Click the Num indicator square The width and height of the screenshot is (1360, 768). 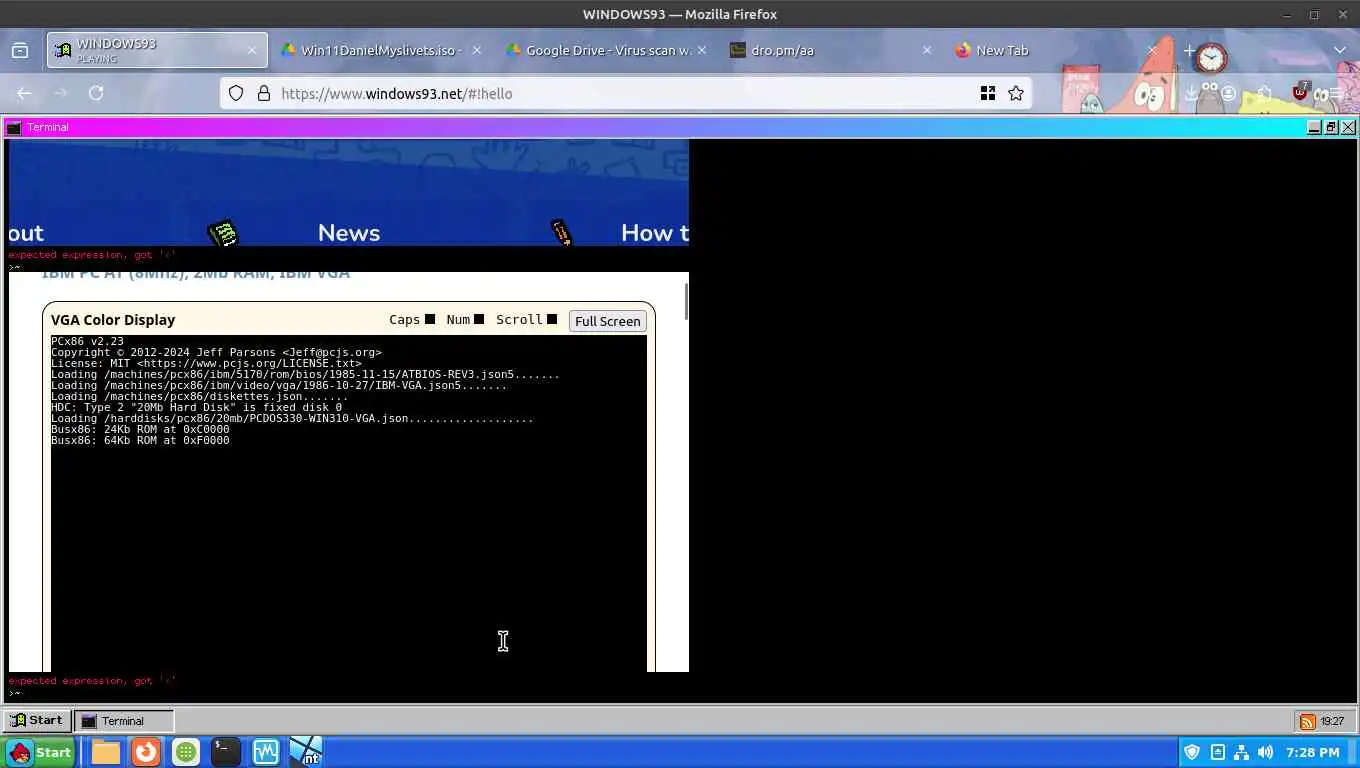point(479,319)
